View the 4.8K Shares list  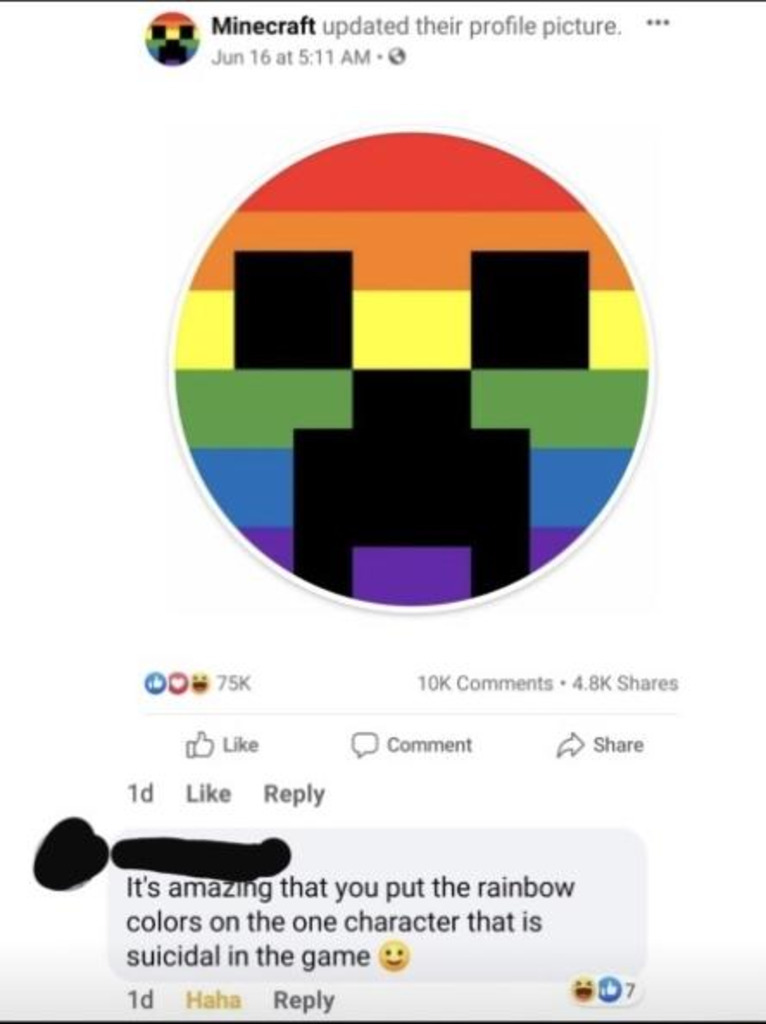coord(625,683)
